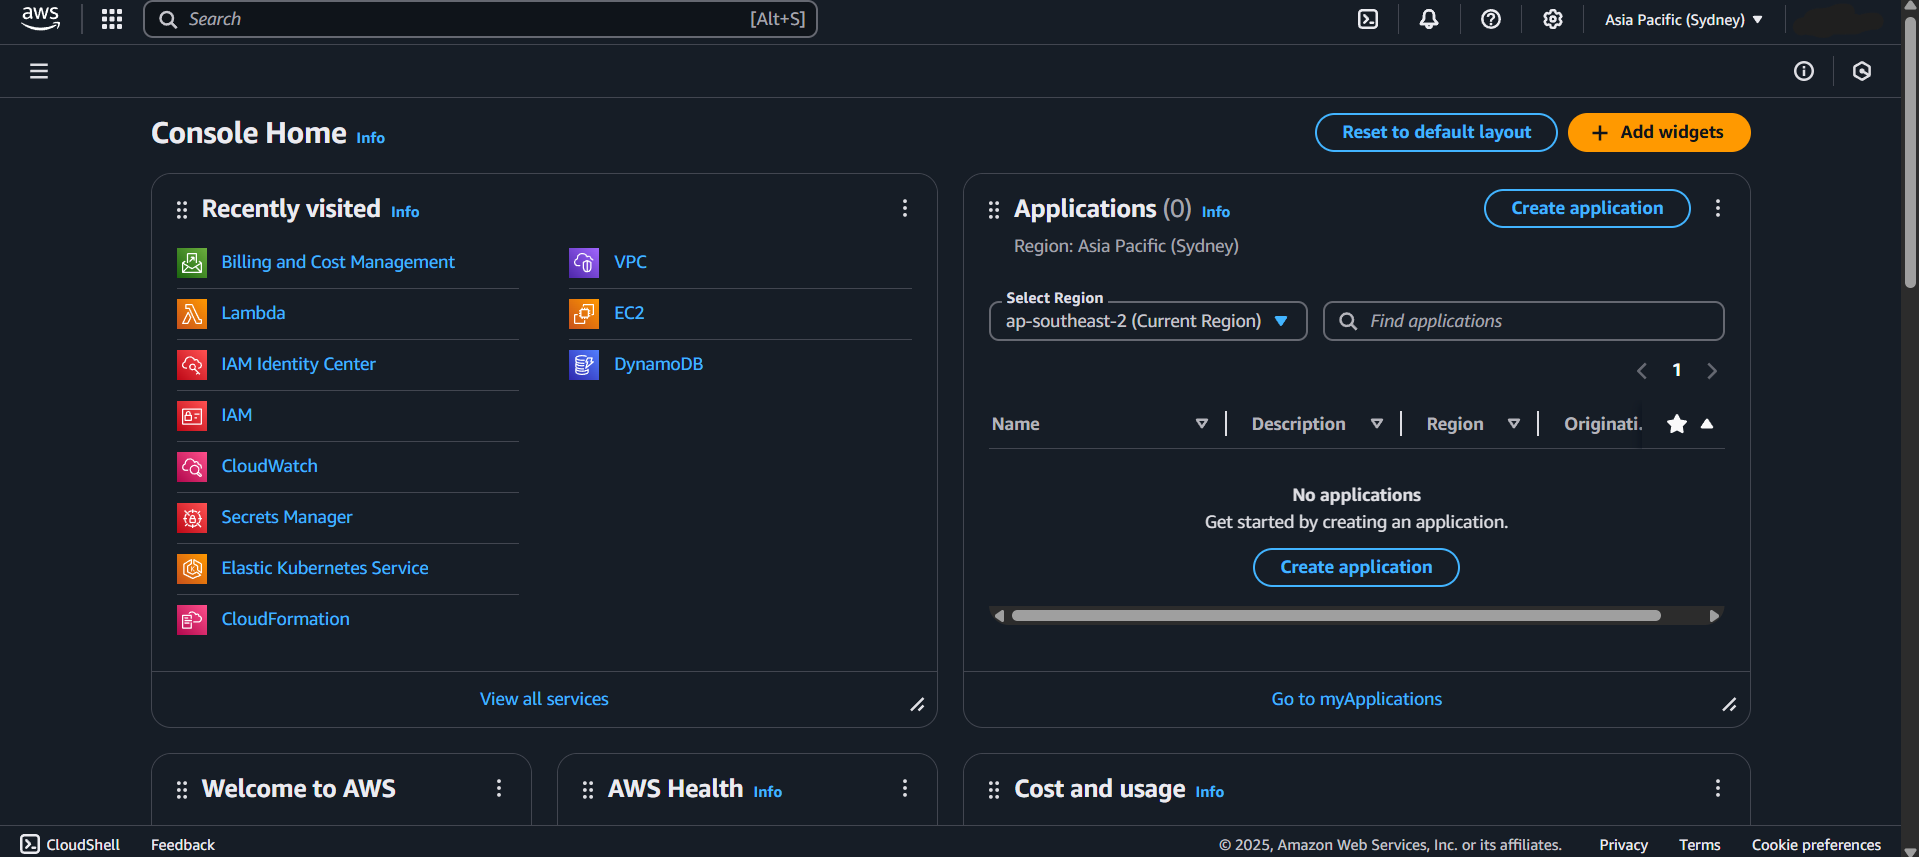The height and width of the screenshot is (857, 1919).
Task: Click the IAM service icon
Action: [192, 415]
